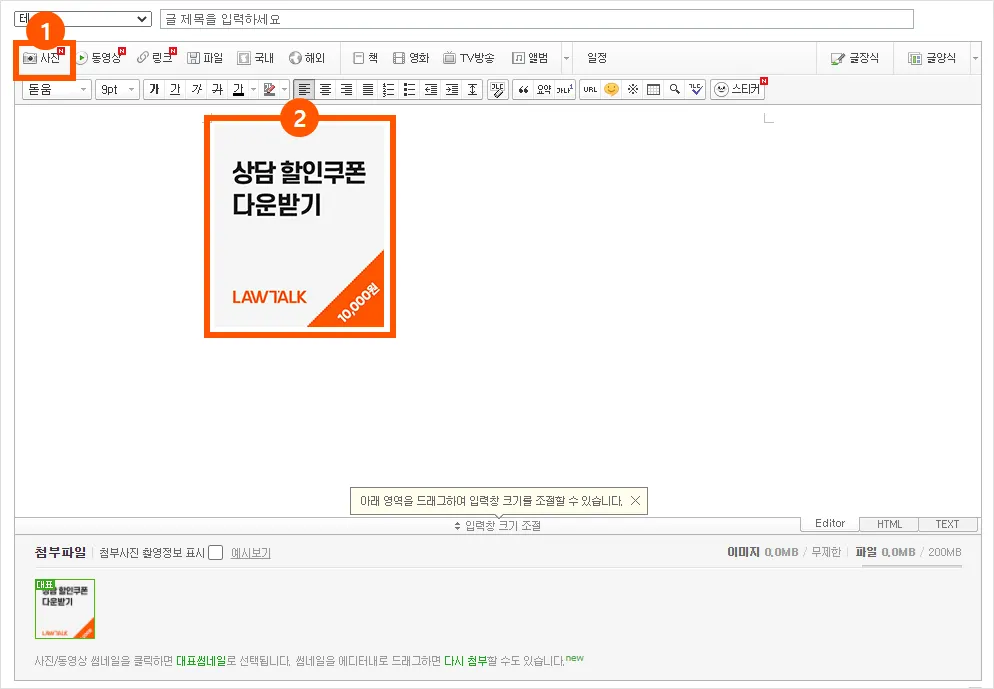This screenshot has height=689, width=994.
Task: Click the format painter/clear style icon
Action: 498,89
